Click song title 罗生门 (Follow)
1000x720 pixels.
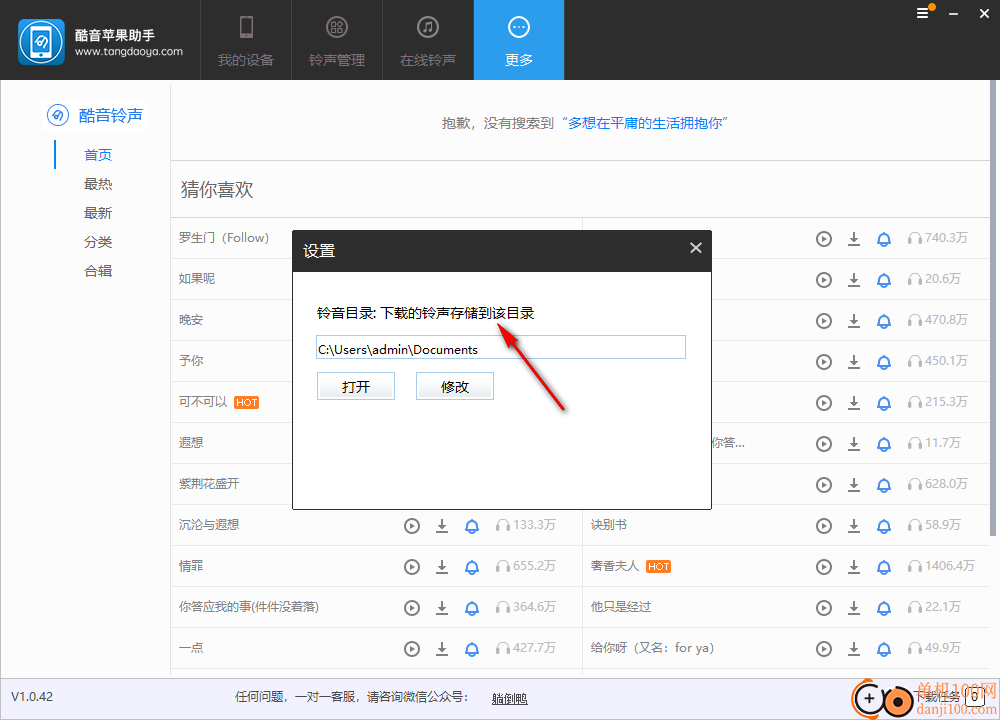tap(224, 238)
